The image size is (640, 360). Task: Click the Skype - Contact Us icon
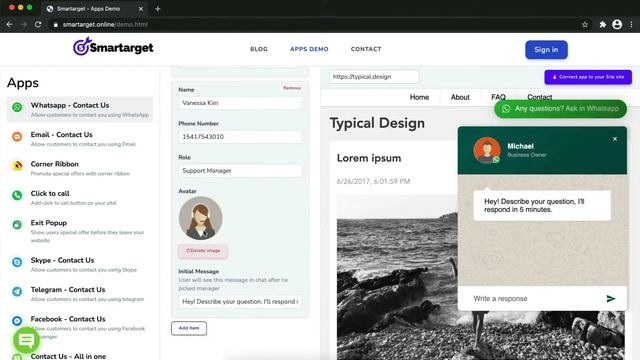17,262
